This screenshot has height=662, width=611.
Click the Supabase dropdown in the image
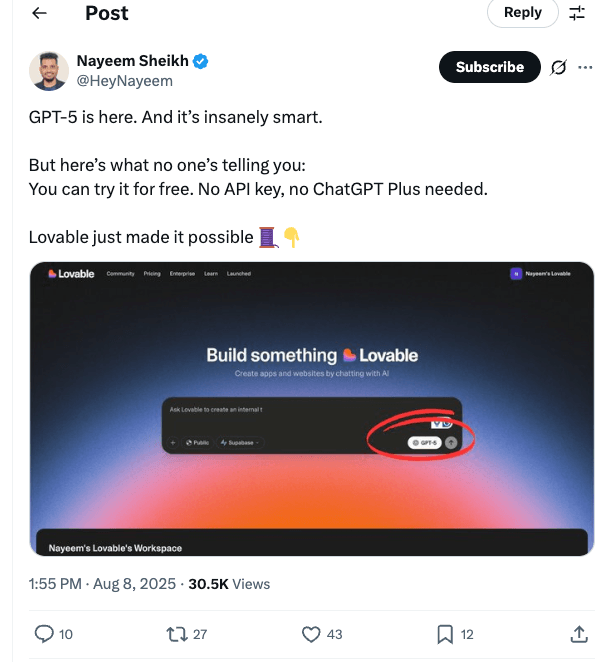(239, 441)
